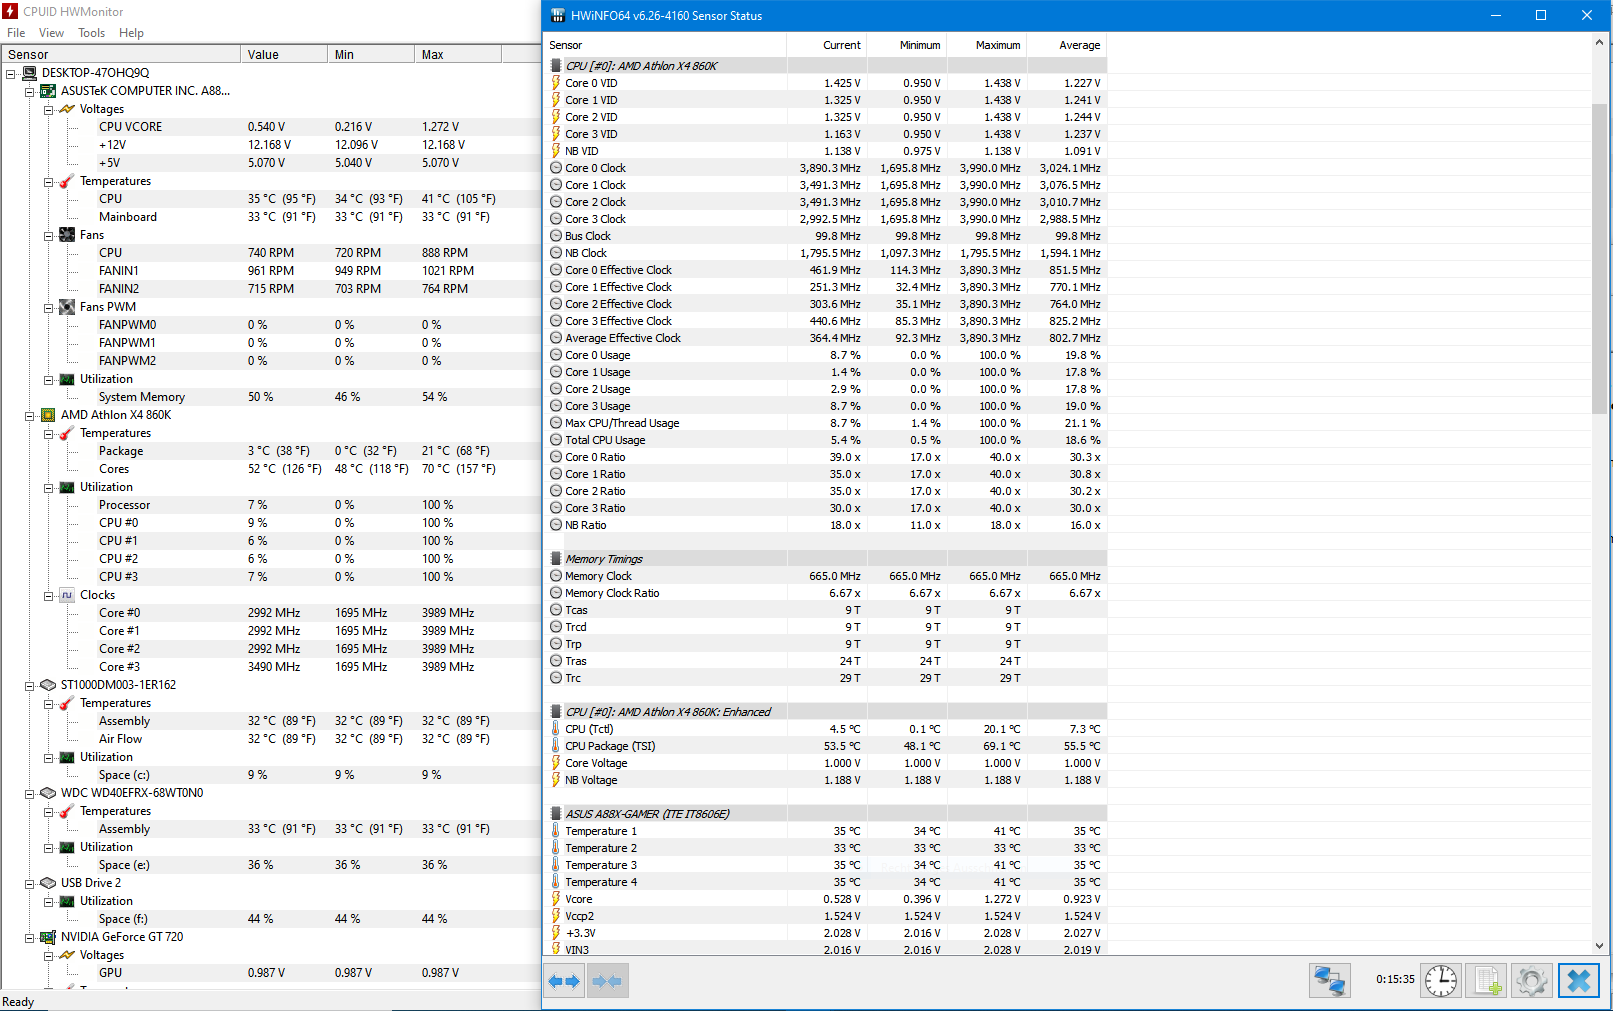Collapse the Fans PWM node

point(48,307)
